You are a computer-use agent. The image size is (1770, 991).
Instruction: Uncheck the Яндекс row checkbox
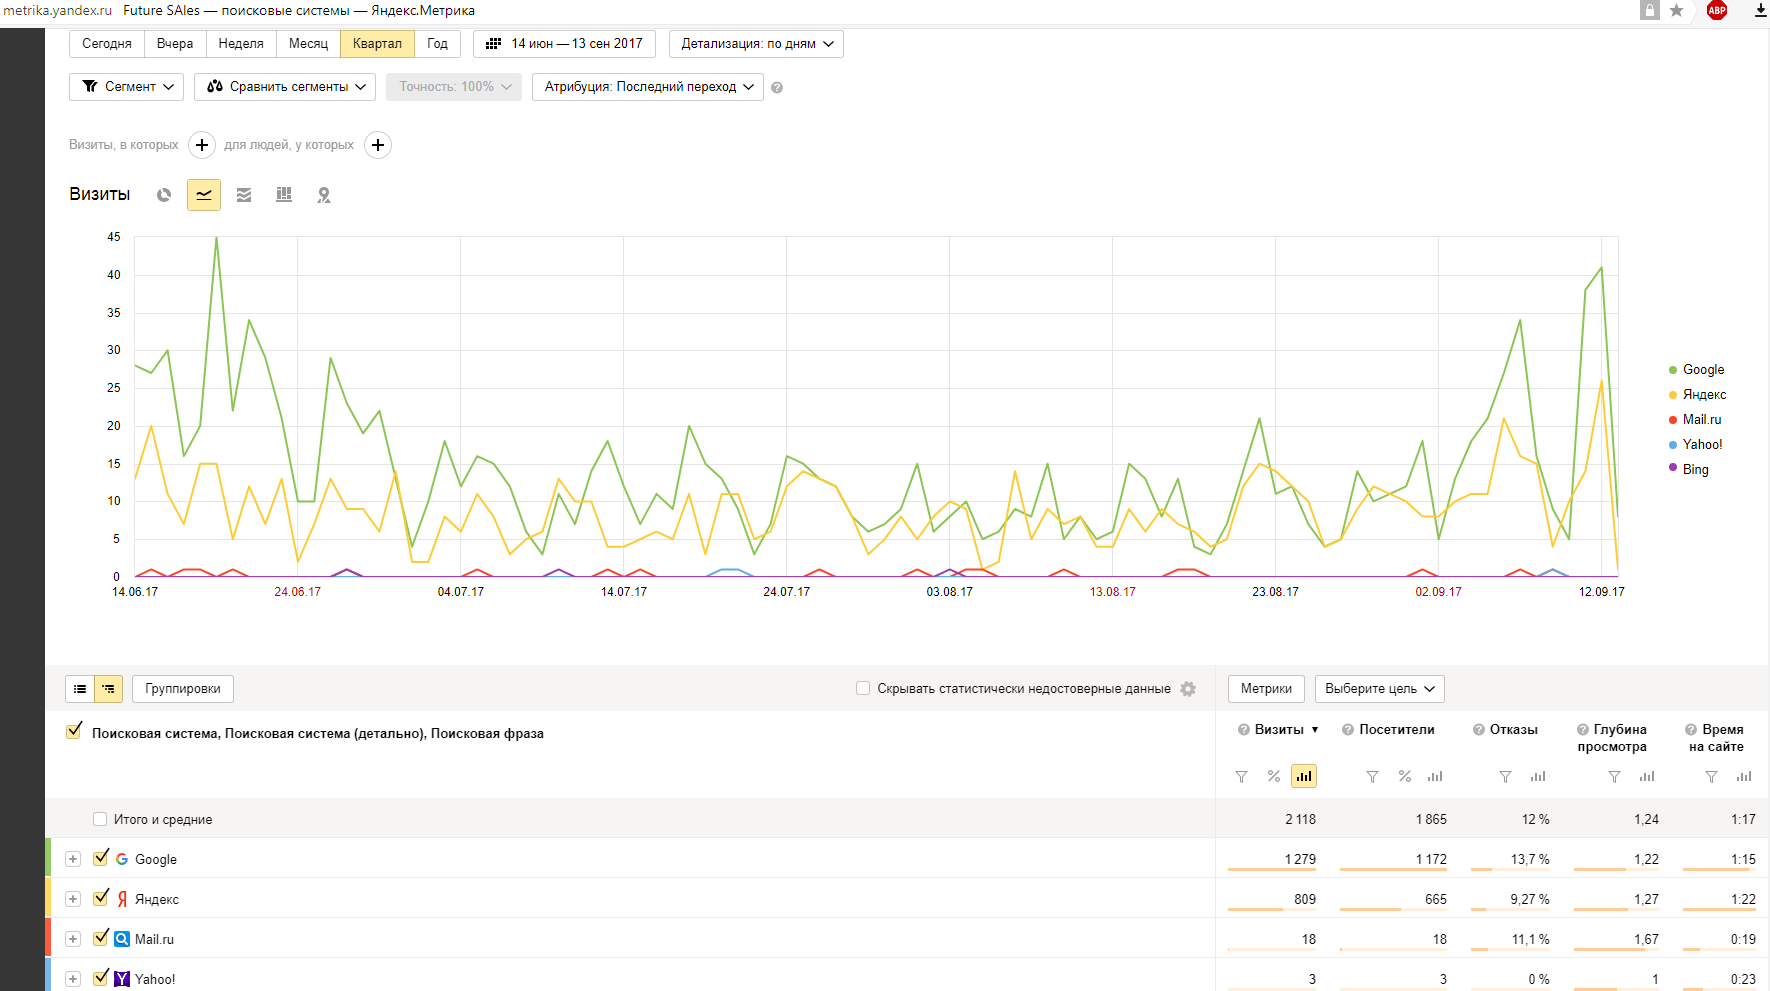point(100,897)
